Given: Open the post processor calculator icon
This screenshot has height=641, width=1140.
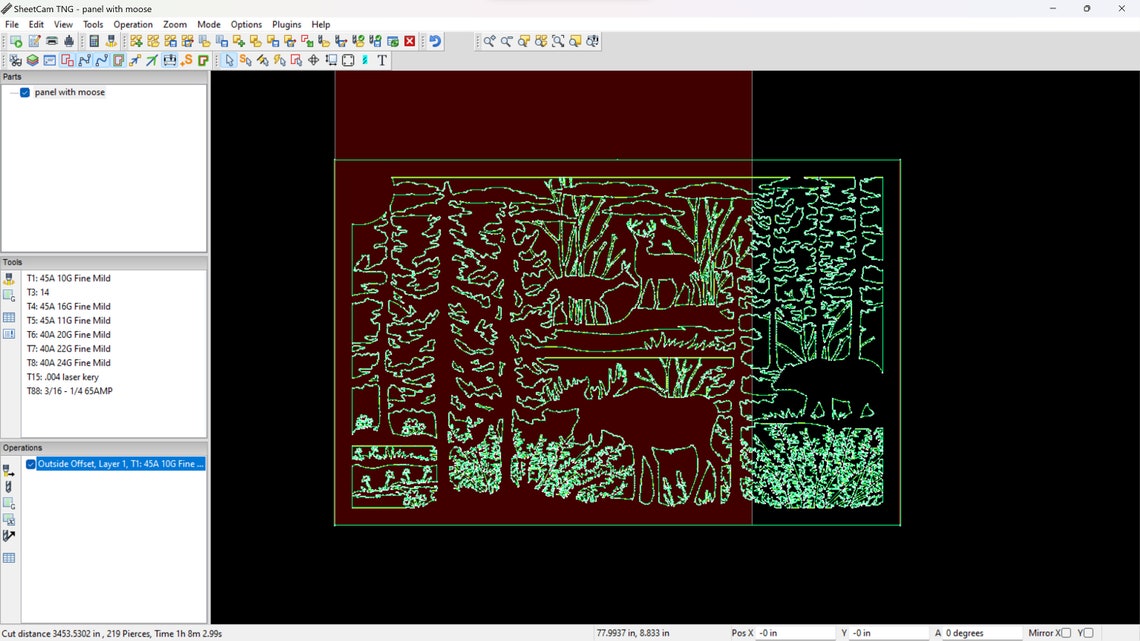Looking at the screenshot, I should [x=95, y=41].
